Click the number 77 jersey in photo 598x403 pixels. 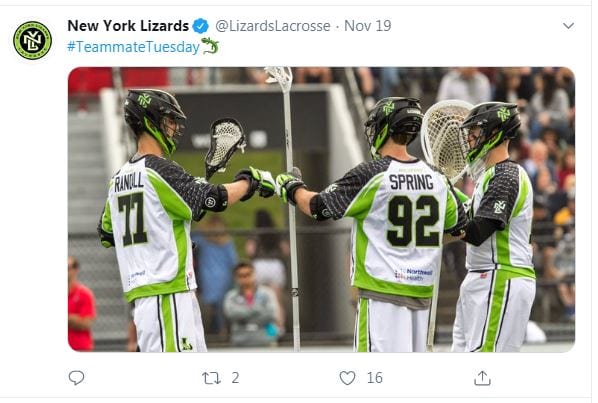click(151, 227)
